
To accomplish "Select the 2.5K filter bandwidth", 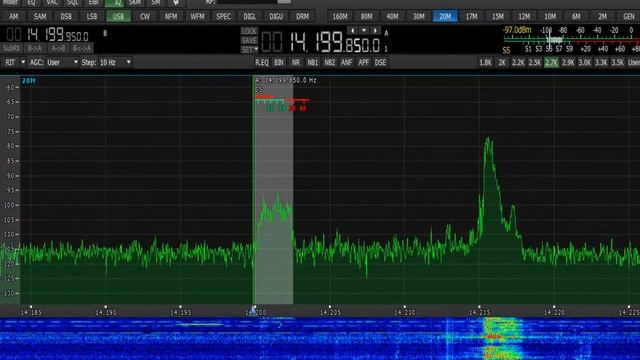I will [x=535, y=62].
